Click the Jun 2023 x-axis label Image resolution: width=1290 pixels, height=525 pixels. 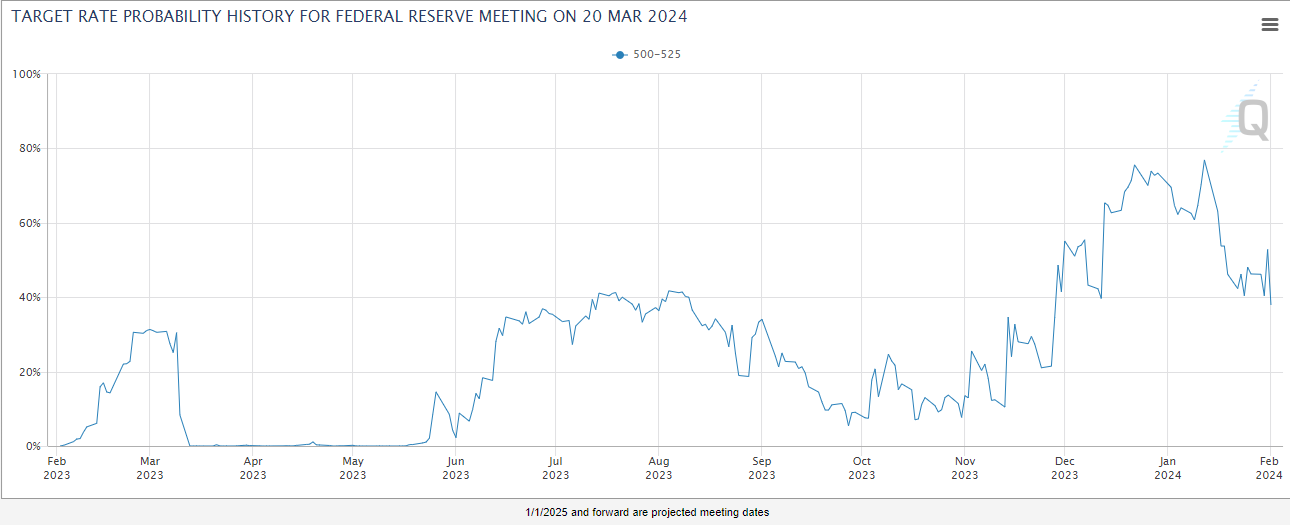point(455,468)
